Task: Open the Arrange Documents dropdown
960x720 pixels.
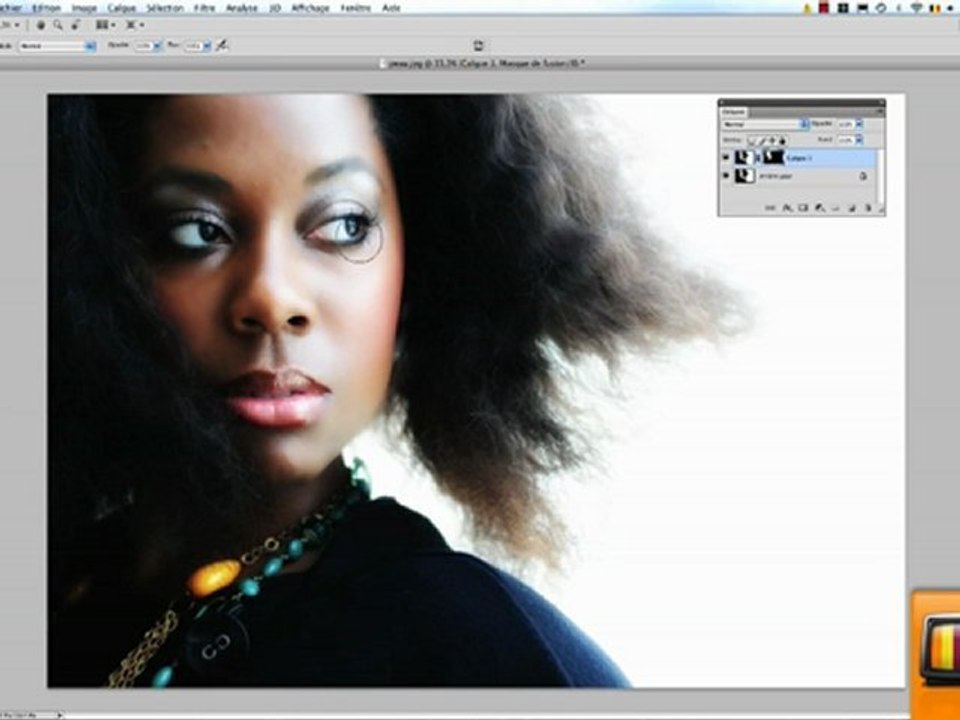Action: coord(105,25)
